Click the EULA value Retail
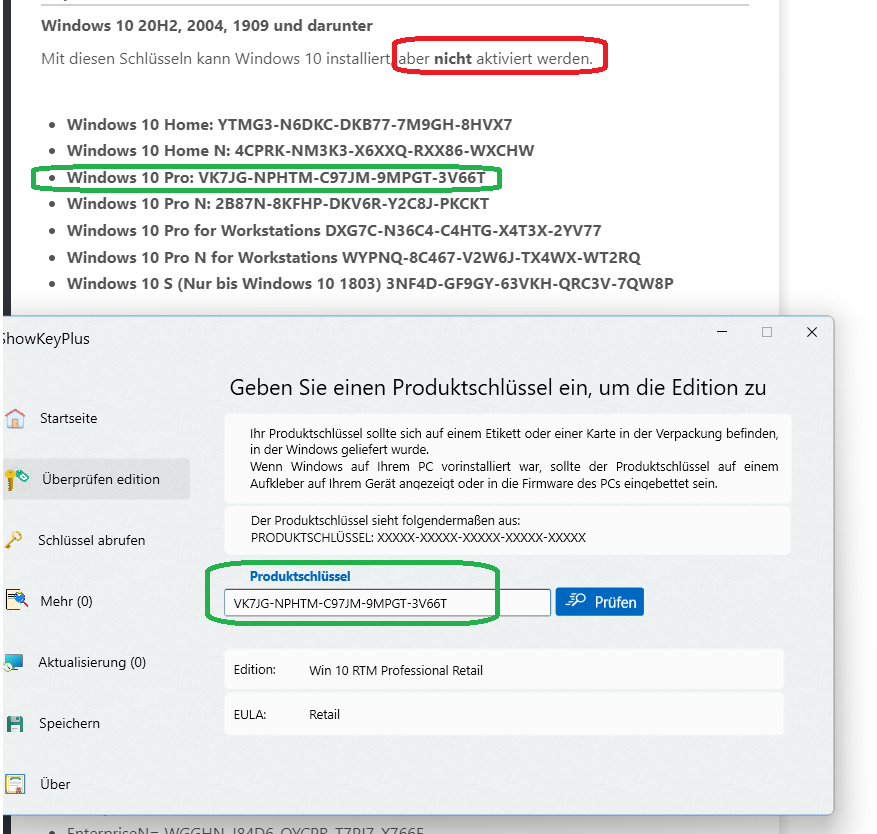Screen dimensions: 877x834 [x=324, y=714]
